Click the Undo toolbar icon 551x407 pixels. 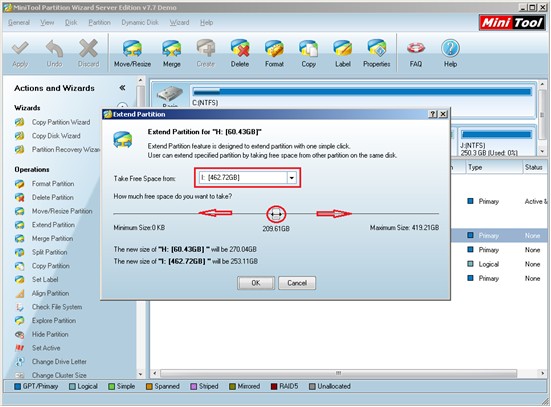click(x=54, y=54)
